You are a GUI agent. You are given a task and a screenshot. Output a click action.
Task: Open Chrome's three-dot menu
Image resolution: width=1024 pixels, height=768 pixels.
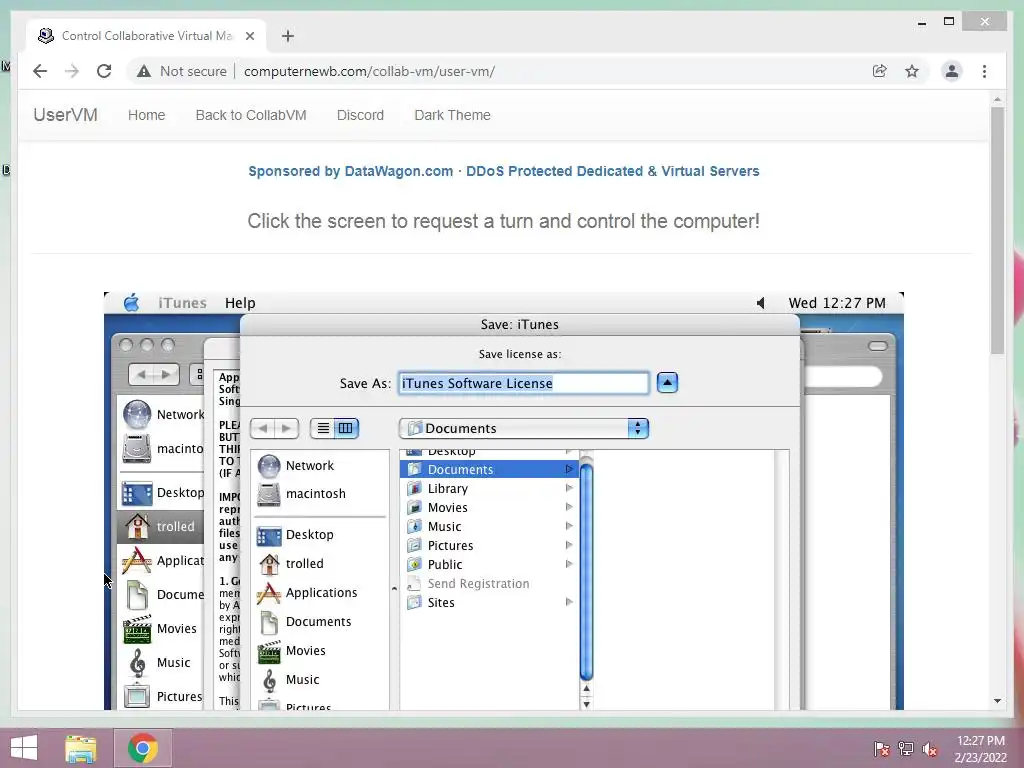pyautogui.click(x=984, y=71)
